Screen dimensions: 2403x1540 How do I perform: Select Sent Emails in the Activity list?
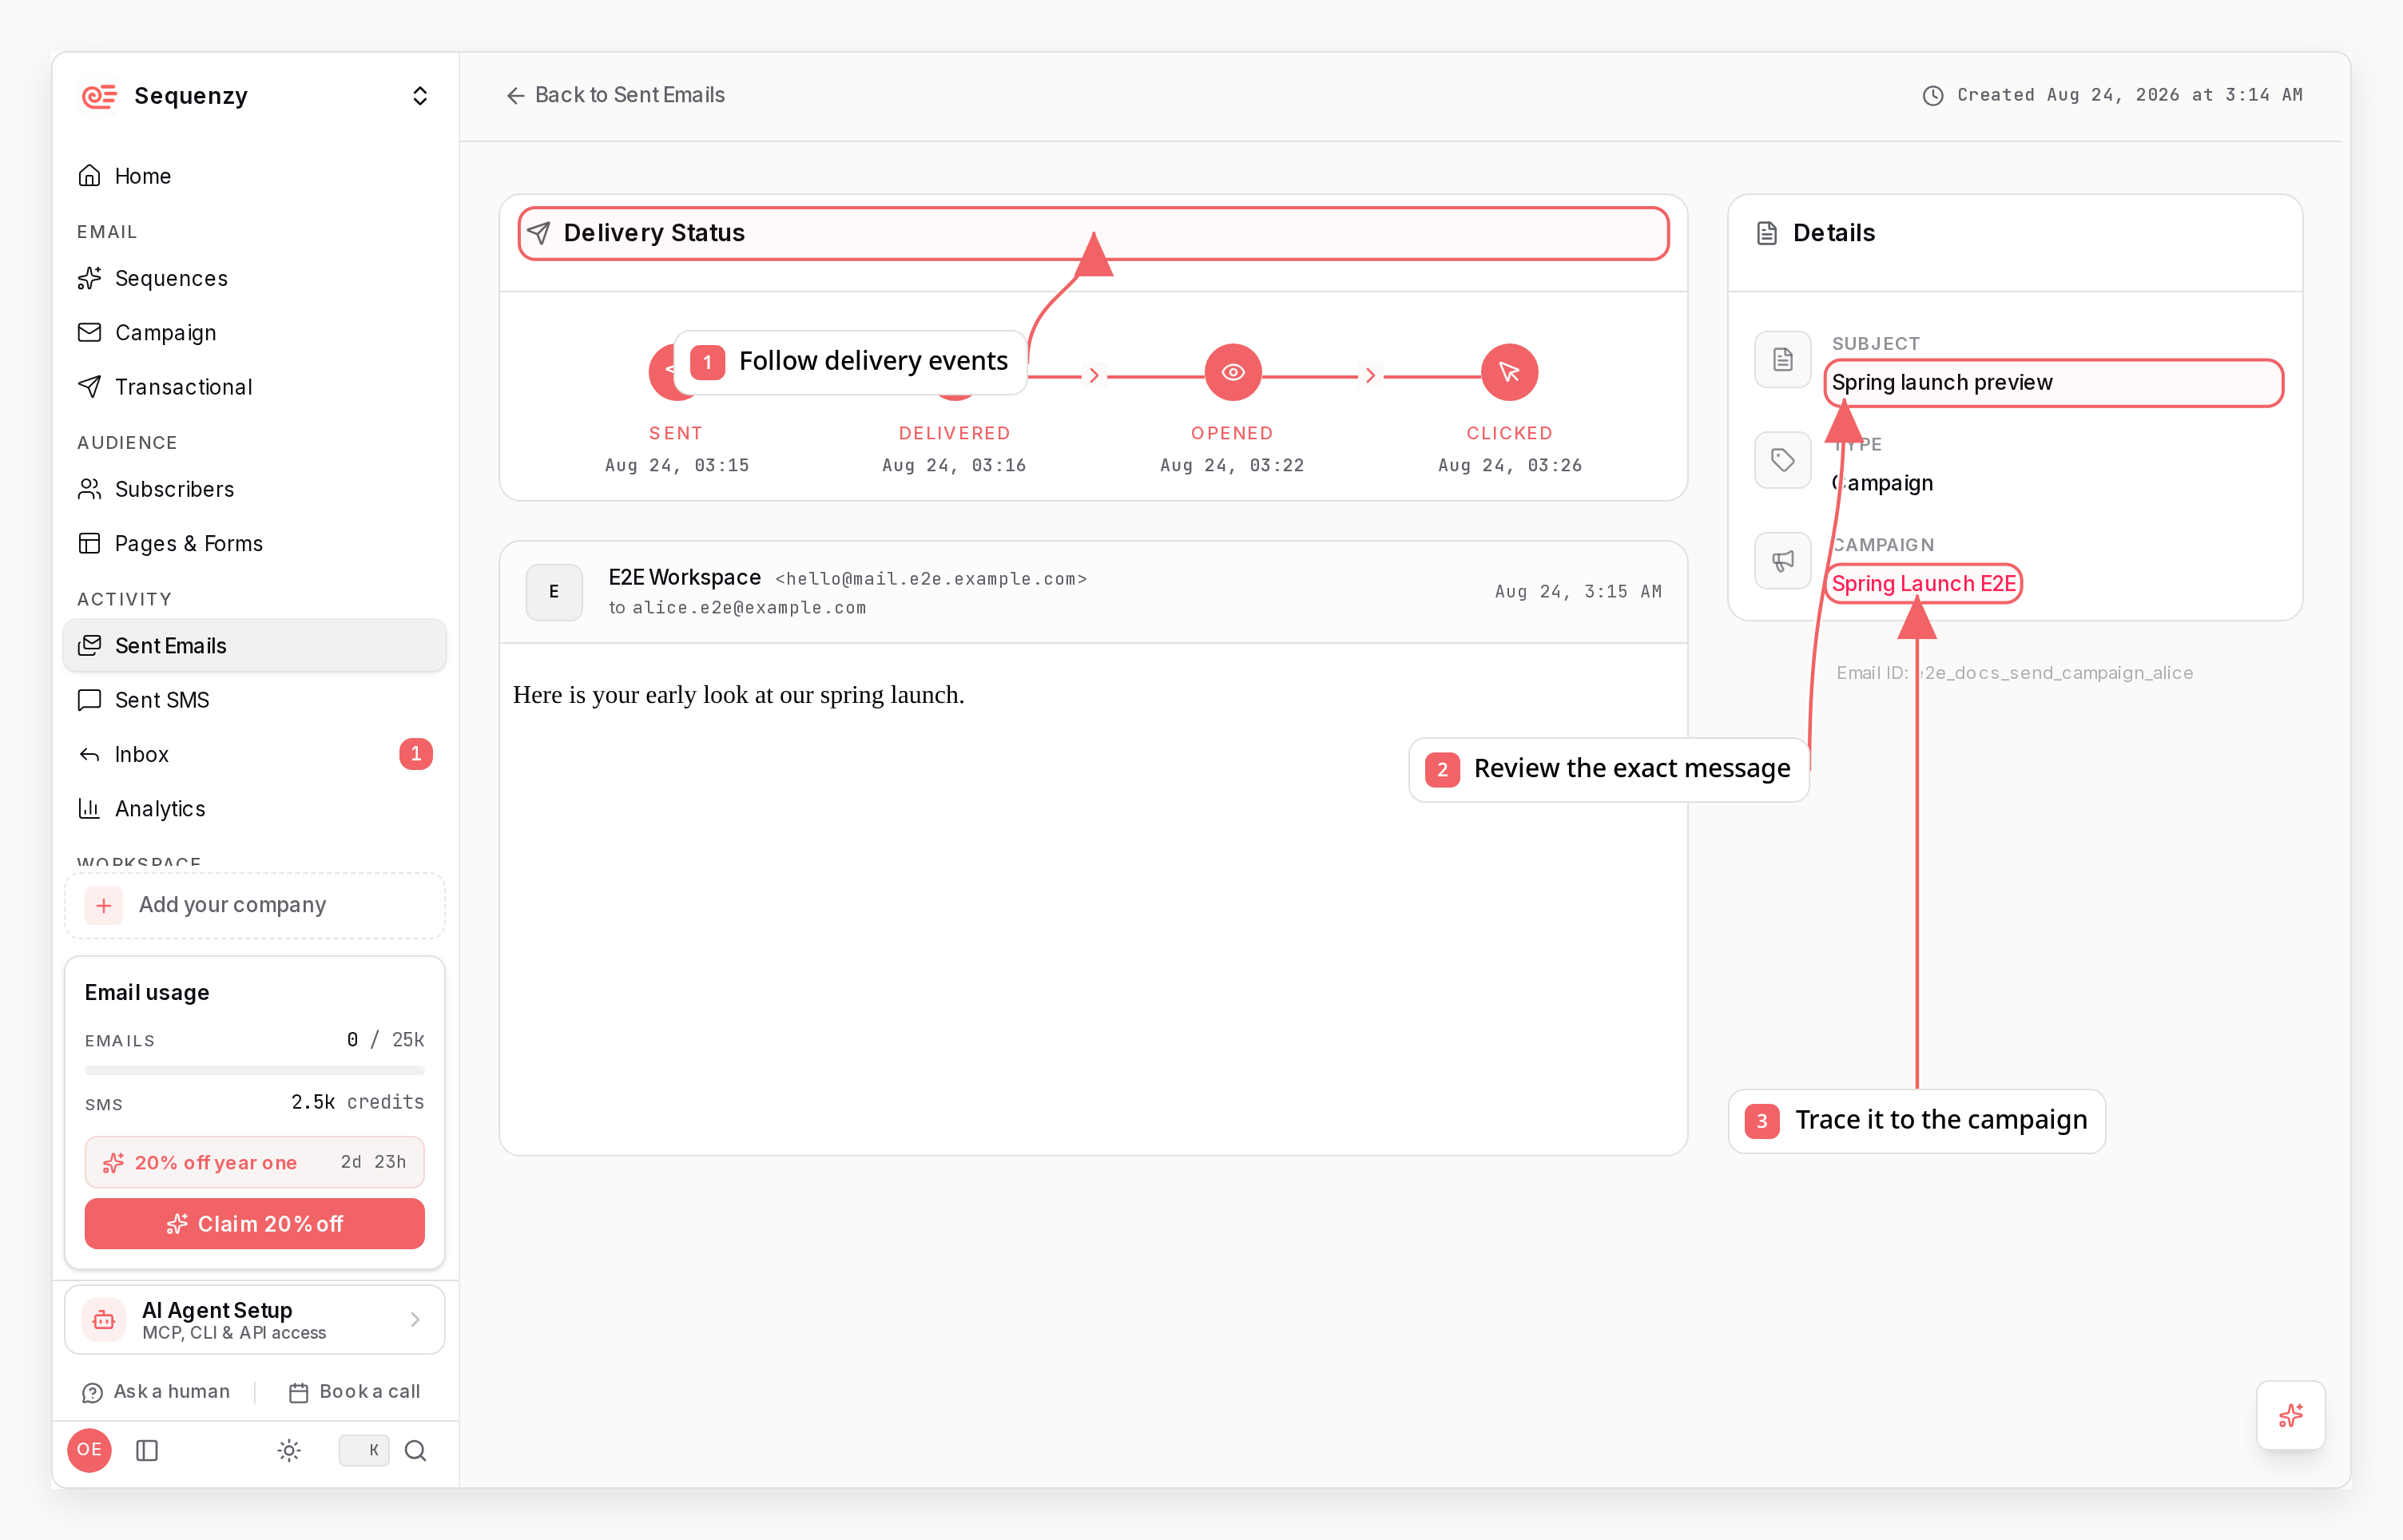pyautogui.click(x=254, y=646)
